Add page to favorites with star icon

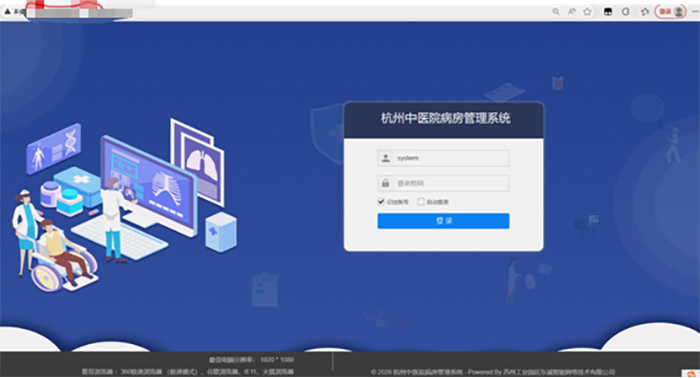click(588, 12)
